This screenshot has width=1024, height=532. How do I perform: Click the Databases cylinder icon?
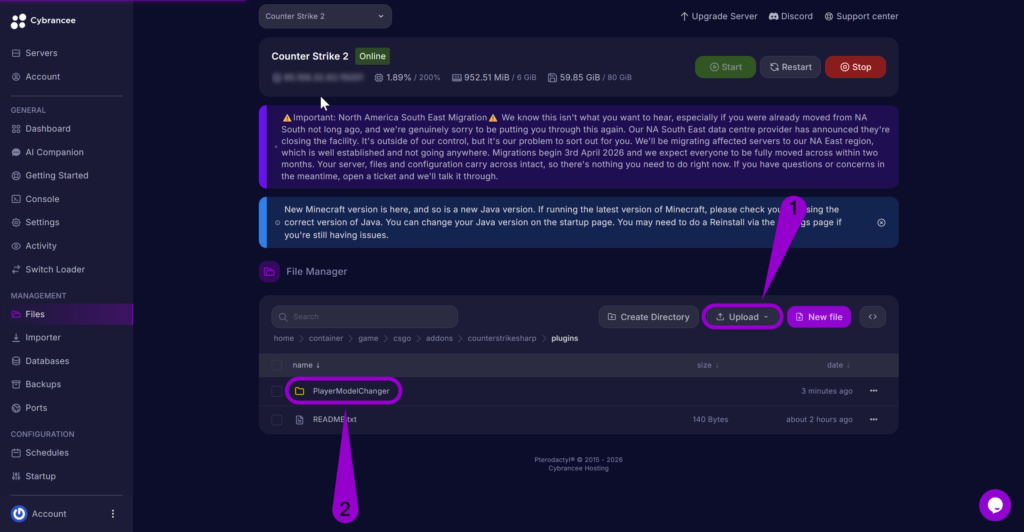click(16, 361)
